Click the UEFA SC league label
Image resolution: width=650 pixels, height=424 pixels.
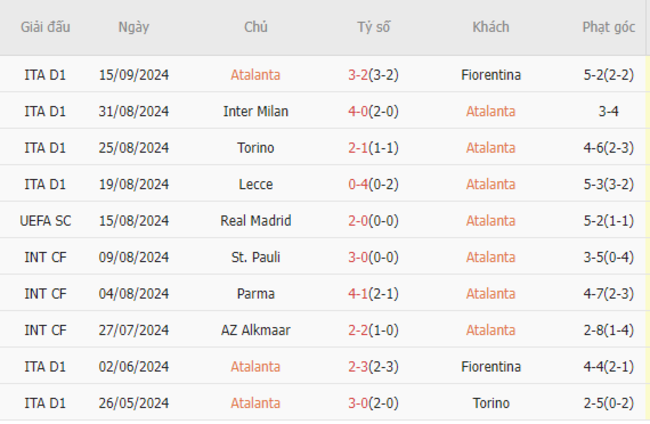(x=45, y=221)
